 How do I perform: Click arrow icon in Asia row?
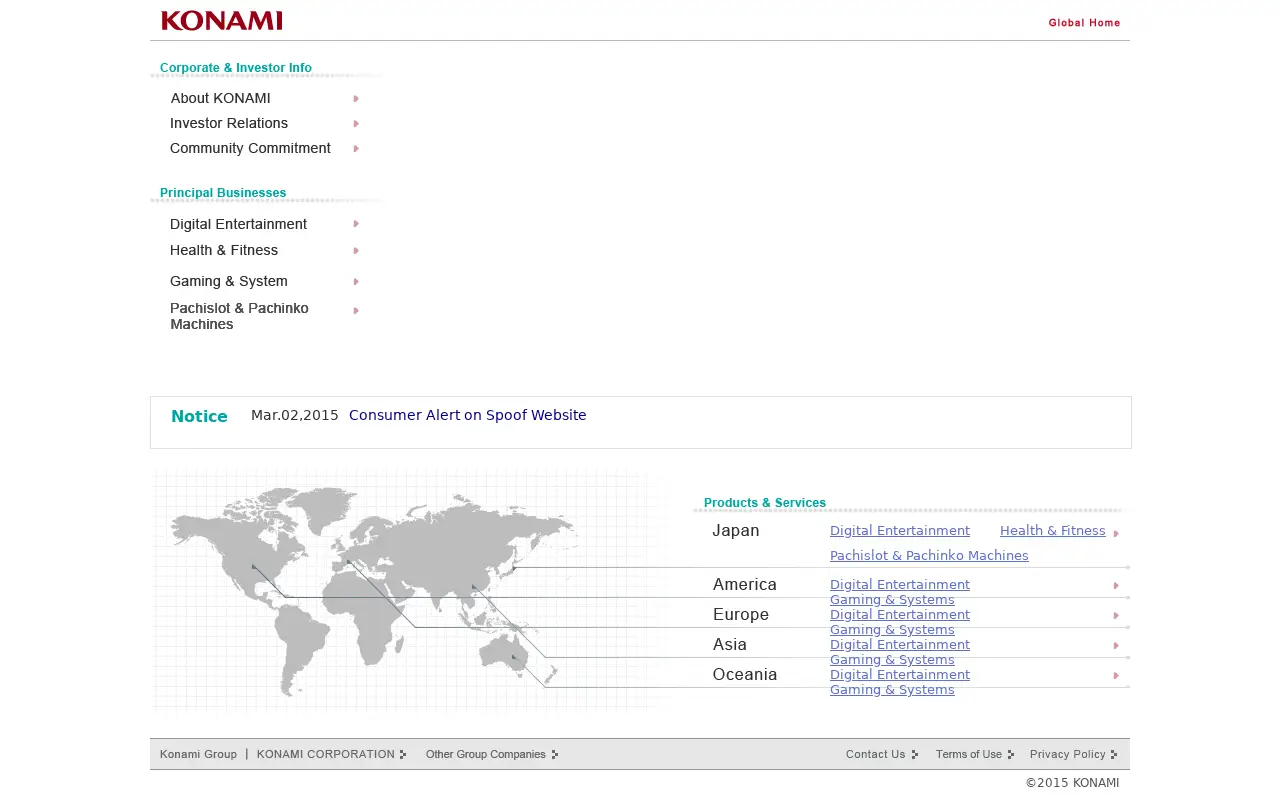(1116, 646)
